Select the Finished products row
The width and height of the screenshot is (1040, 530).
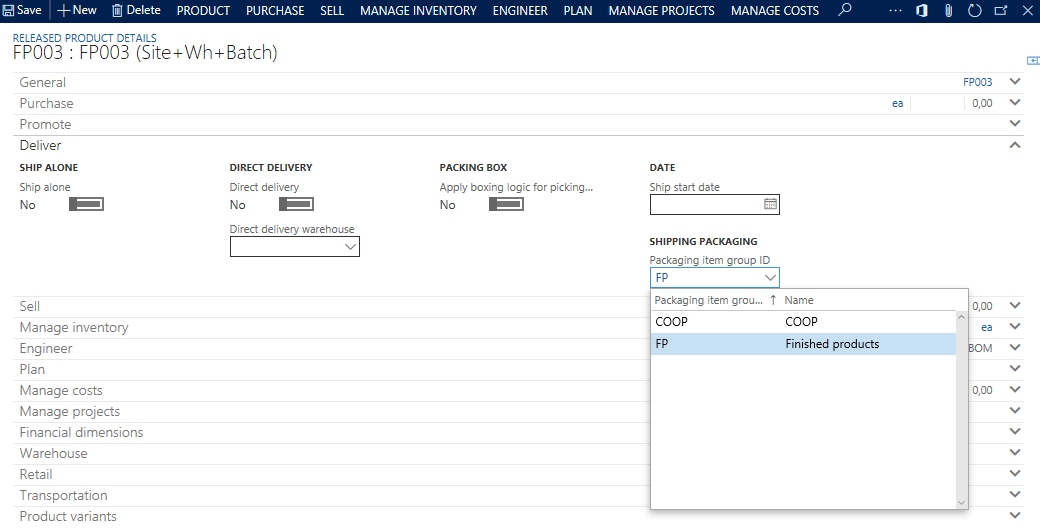[x=803, y=344]
